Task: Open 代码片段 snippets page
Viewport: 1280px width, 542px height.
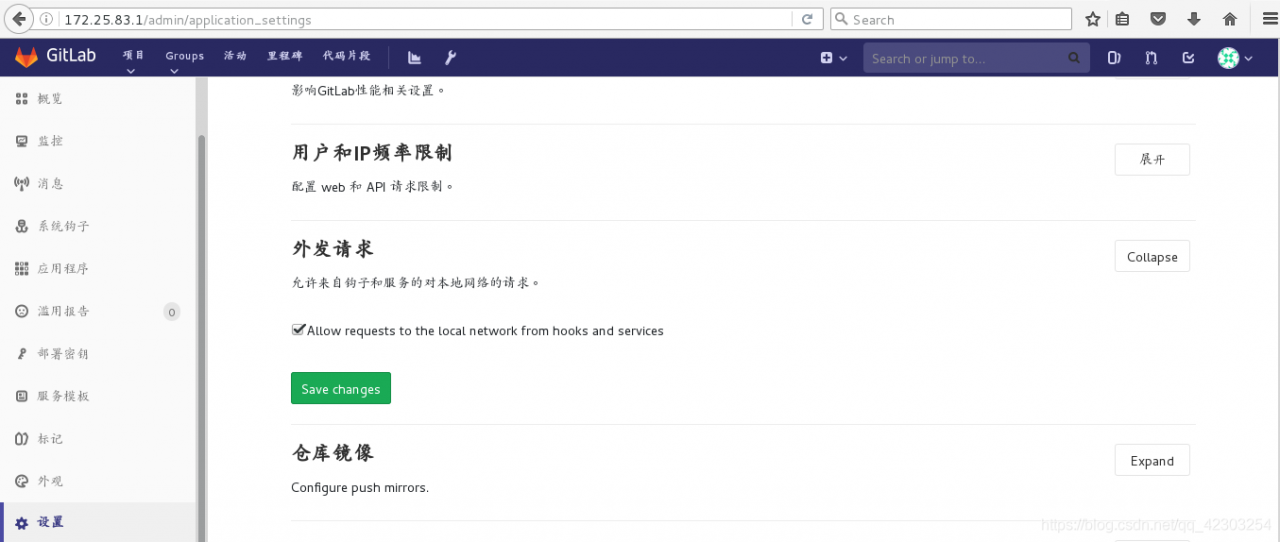Action: tap(346, 56)
